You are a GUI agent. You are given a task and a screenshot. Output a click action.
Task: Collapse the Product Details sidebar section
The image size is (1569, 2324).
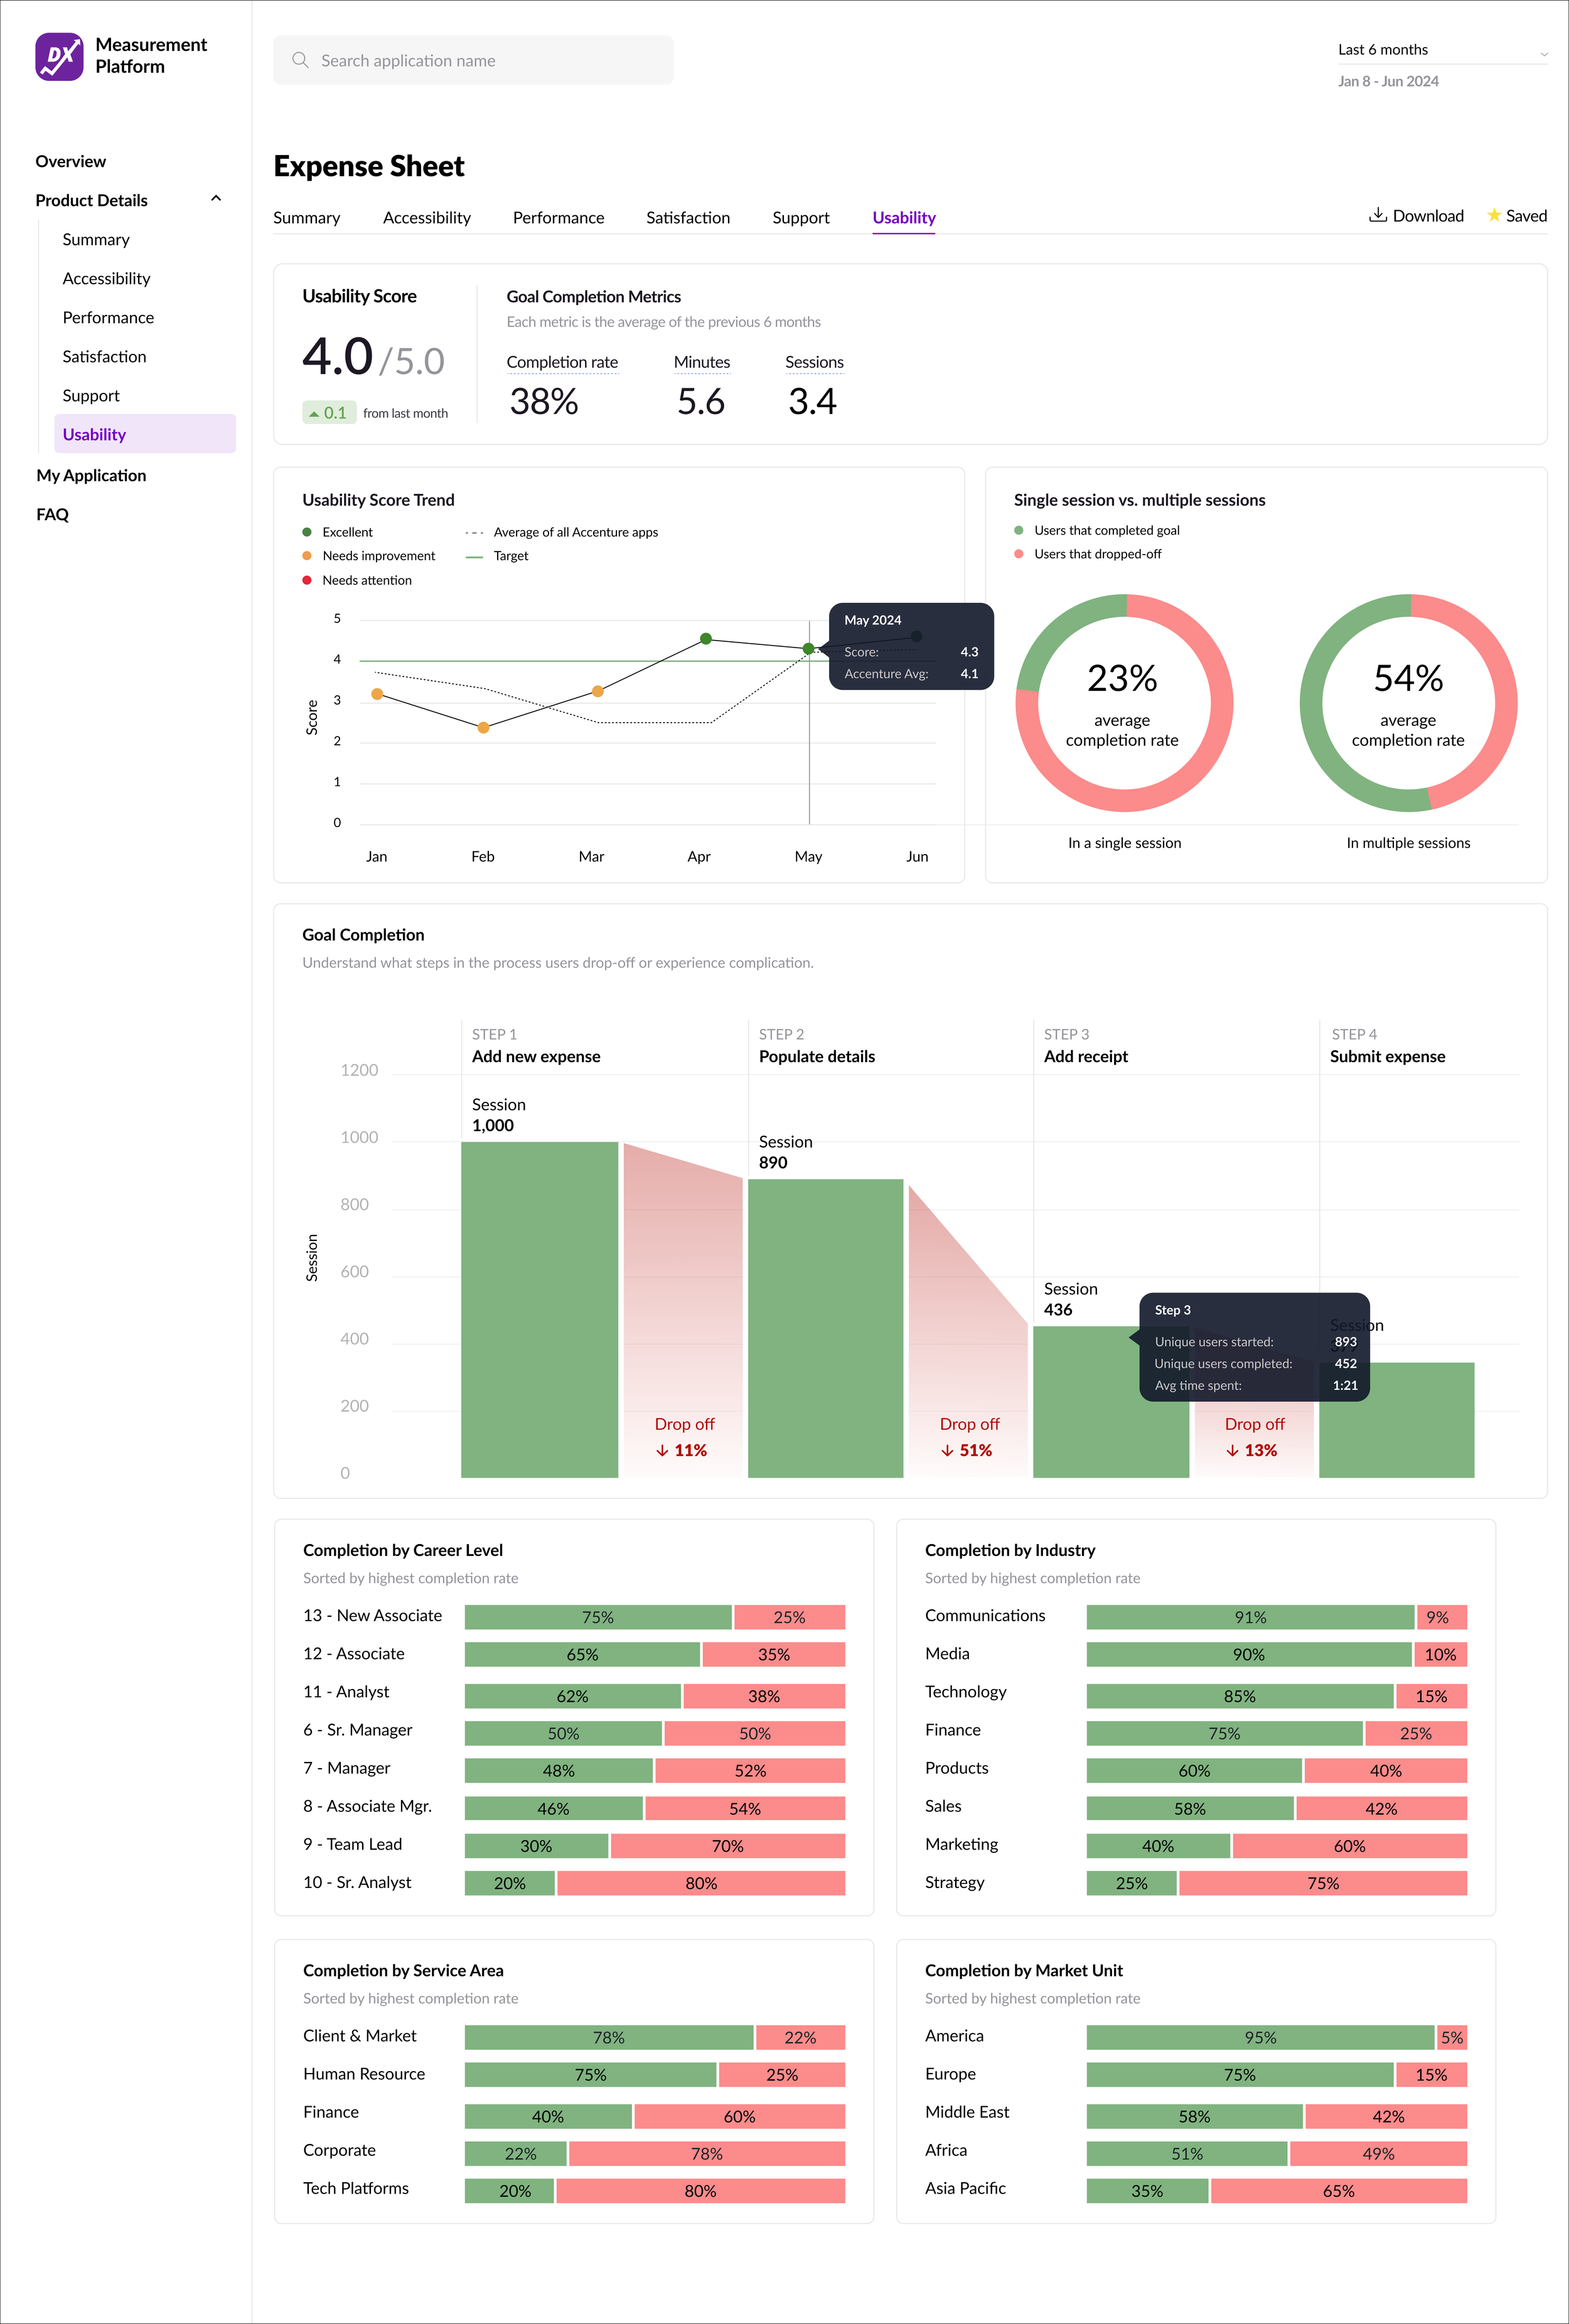coord(215,199)
